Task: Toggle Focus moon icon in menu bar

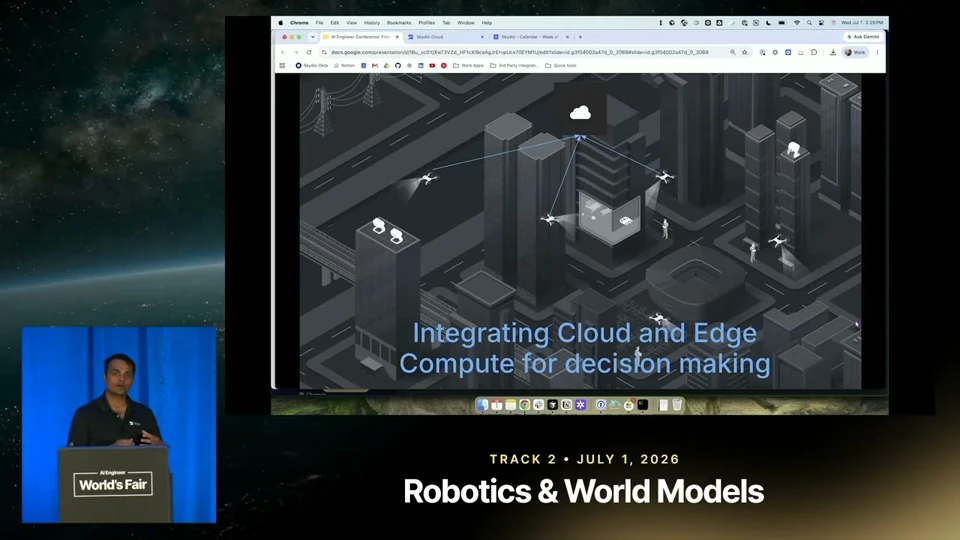Action: click(768, 23)
